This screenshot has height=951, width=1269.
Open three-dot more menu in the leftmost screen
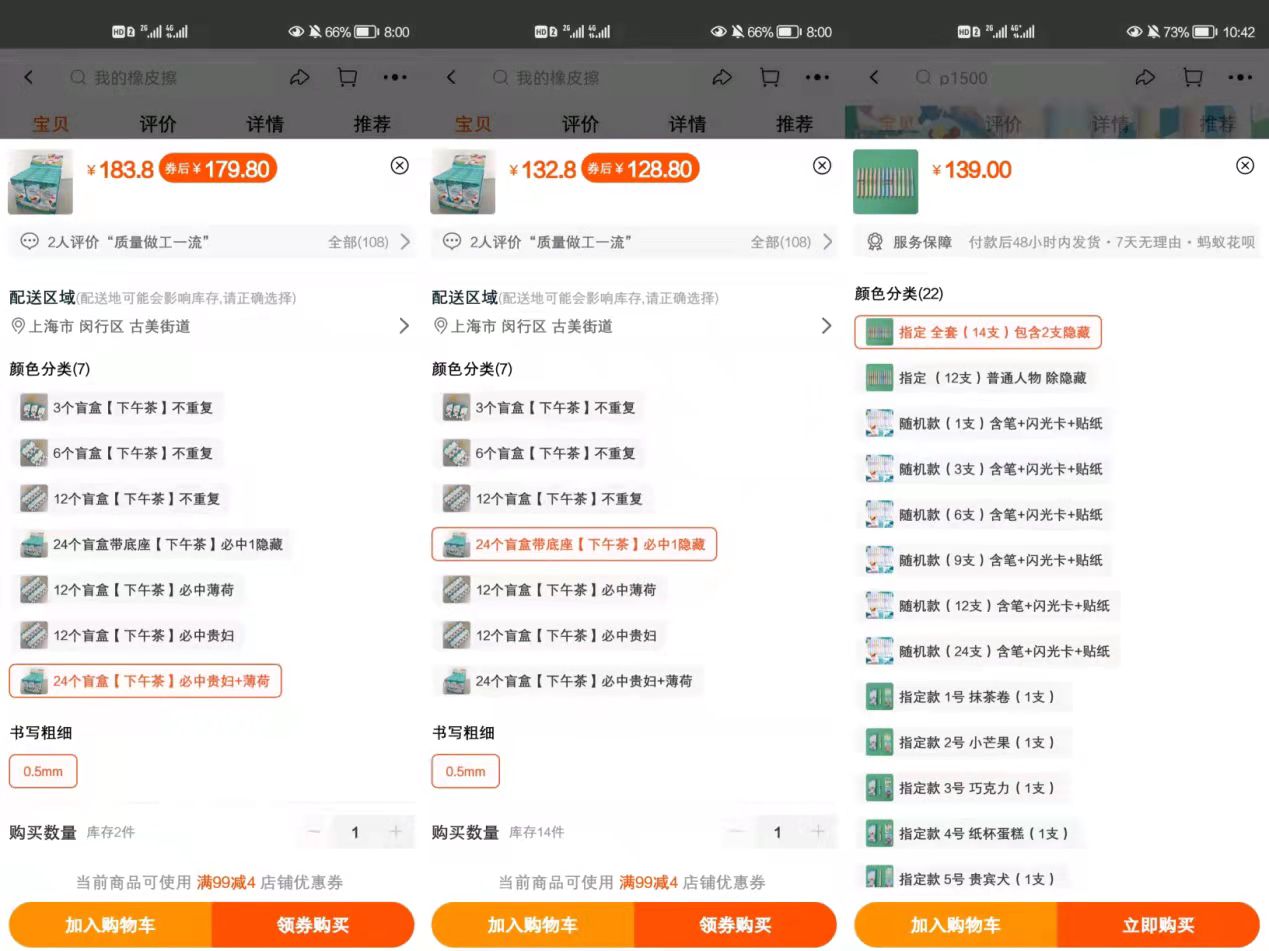(395, 77)
